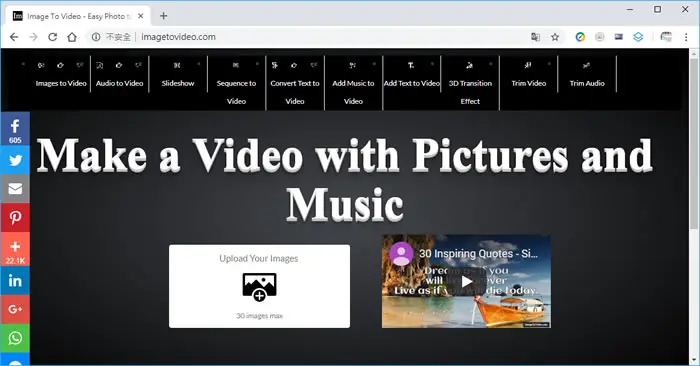Screen dimensions: 700x366
Task: Open a new browser tab
Action: (163, 16)
